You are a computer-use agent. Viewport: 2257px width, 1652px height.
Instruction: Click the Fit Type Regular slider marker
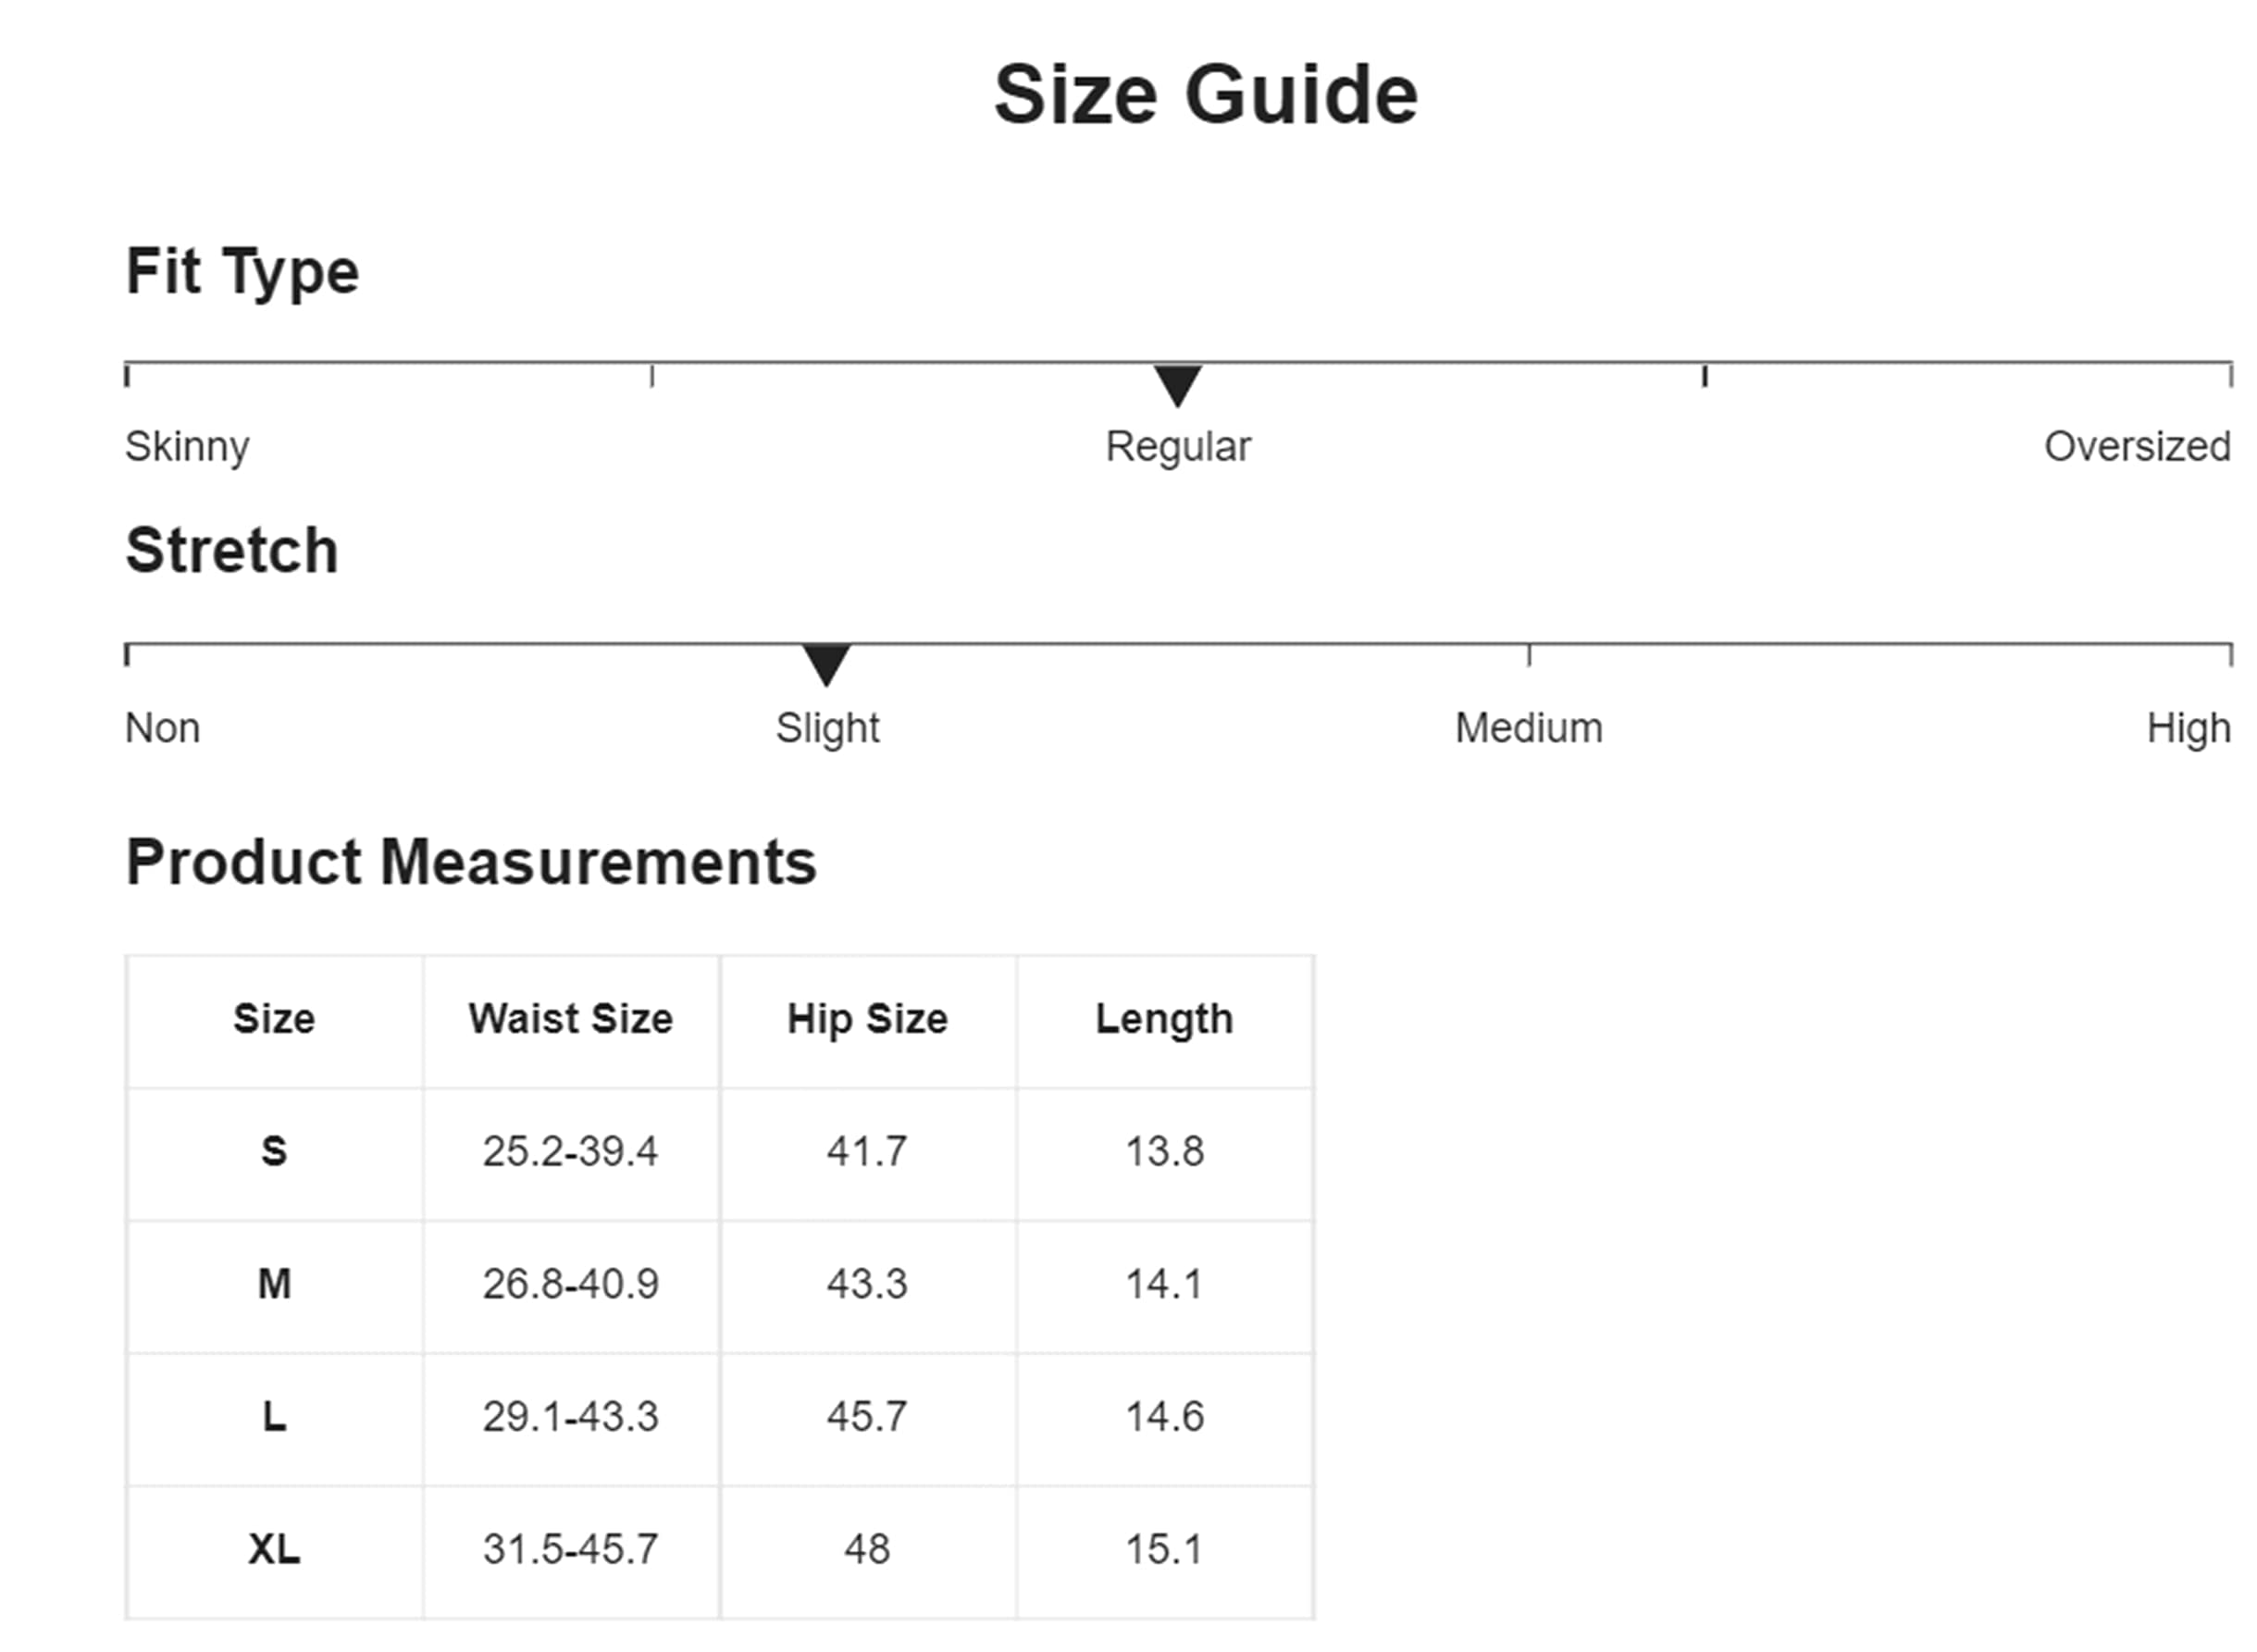(1177, 385)
